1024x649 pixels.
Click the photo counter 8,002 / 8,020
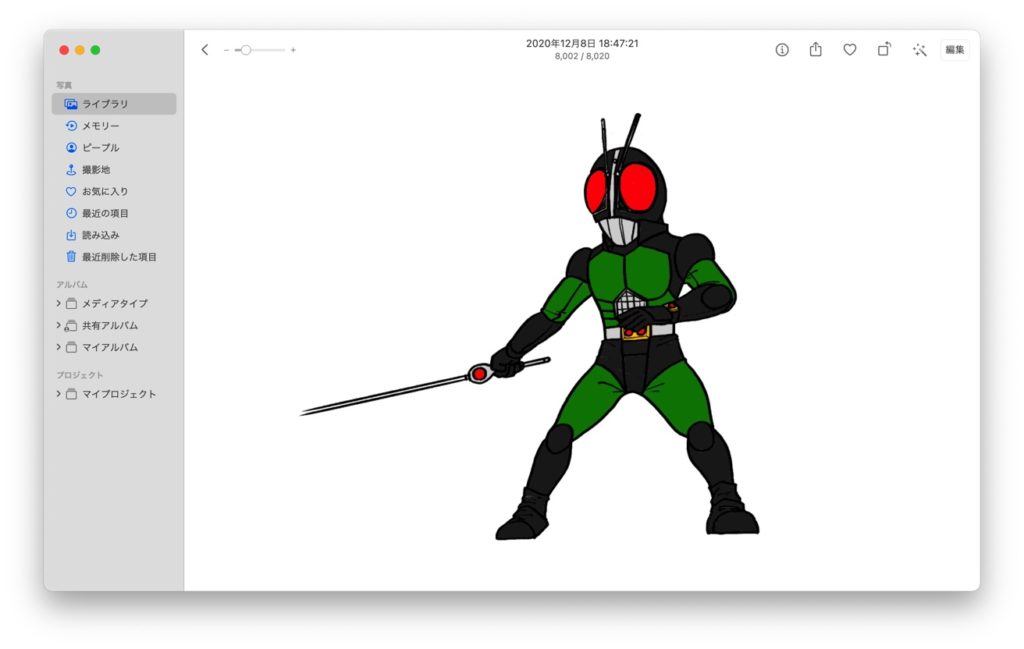click(x=583, y=56)
